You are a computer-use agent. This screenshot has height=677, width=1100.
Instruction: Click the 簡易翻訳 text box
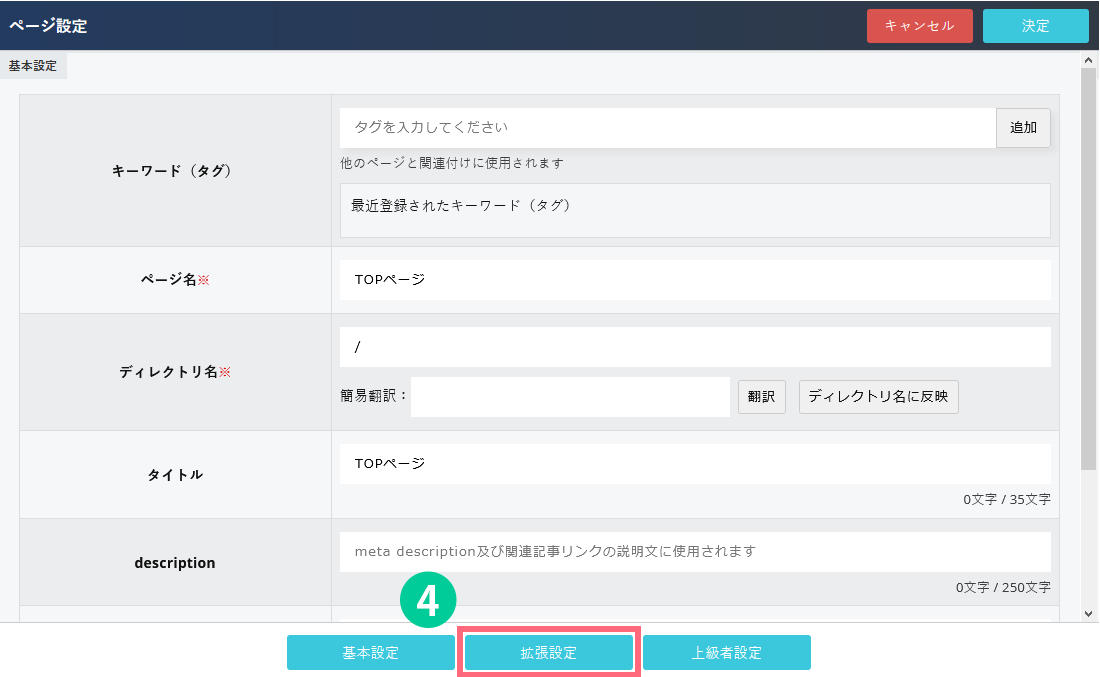click(x=570, y=397)
